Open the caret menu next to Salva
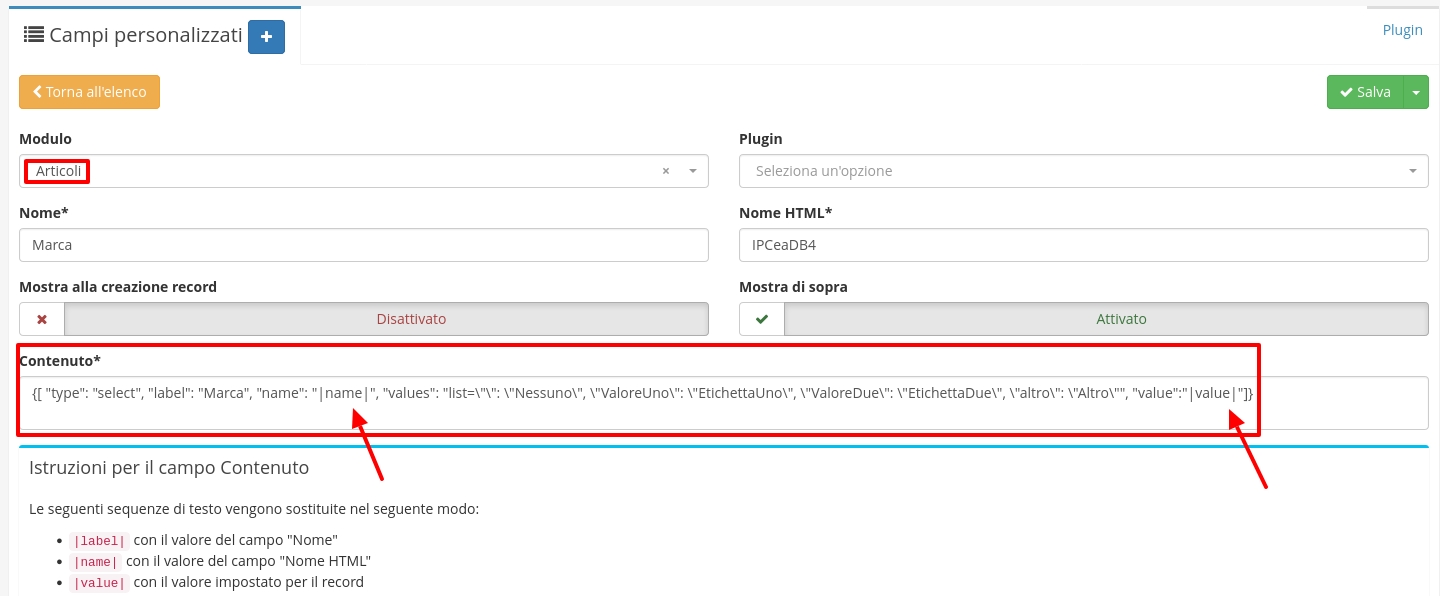This screenshot has height=596, width=1440. 1416,92
